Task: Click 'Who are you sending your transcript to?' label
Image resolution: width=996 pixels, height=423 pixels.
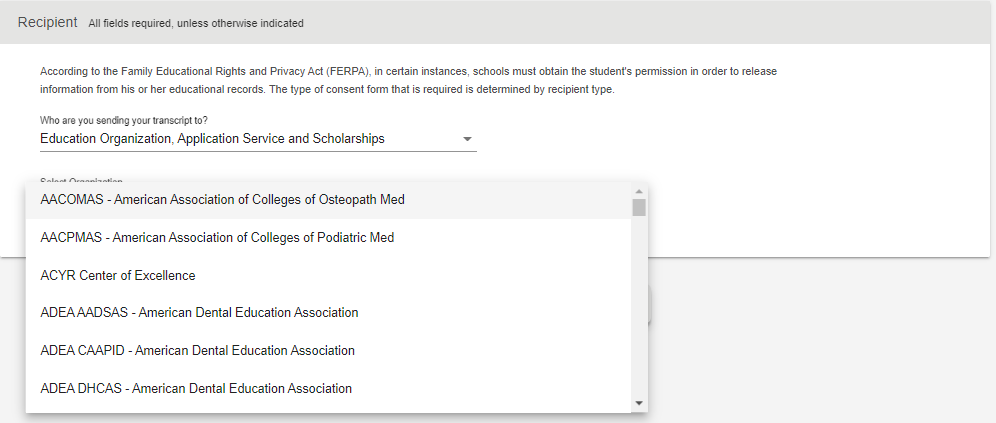Action: click(x=124, y=120)
